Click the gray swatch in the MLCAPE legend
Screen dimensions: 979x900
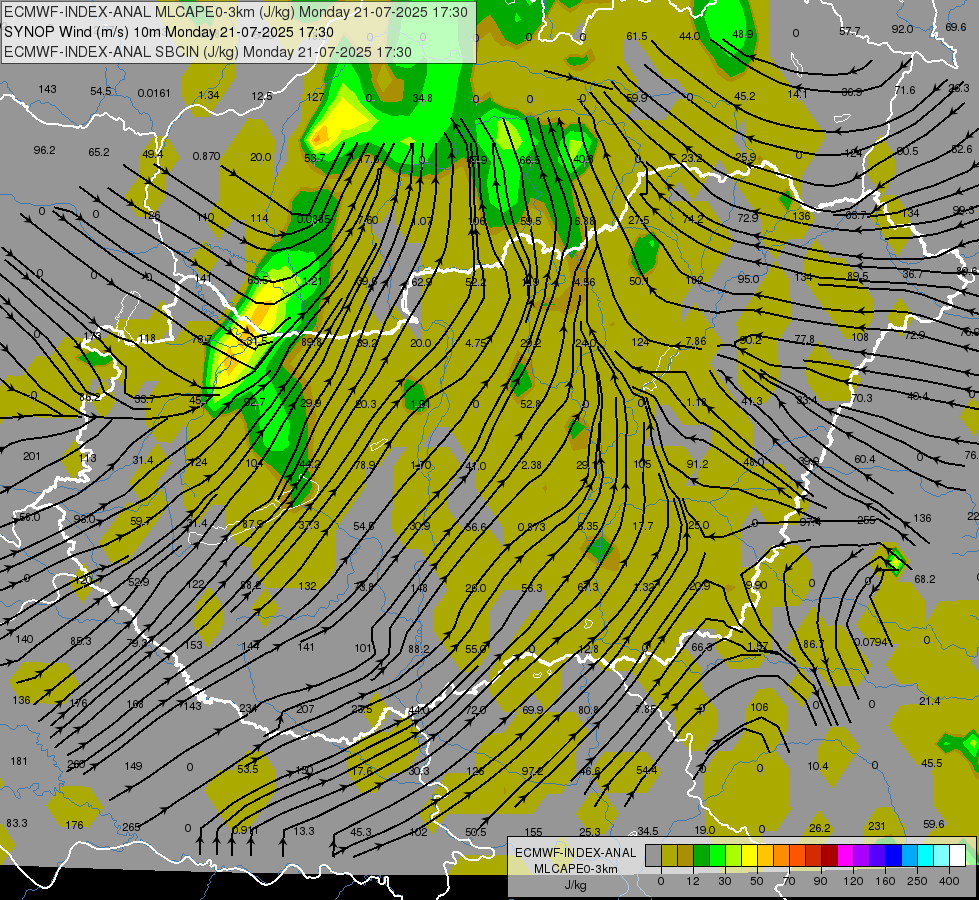(x=654, y=856)
